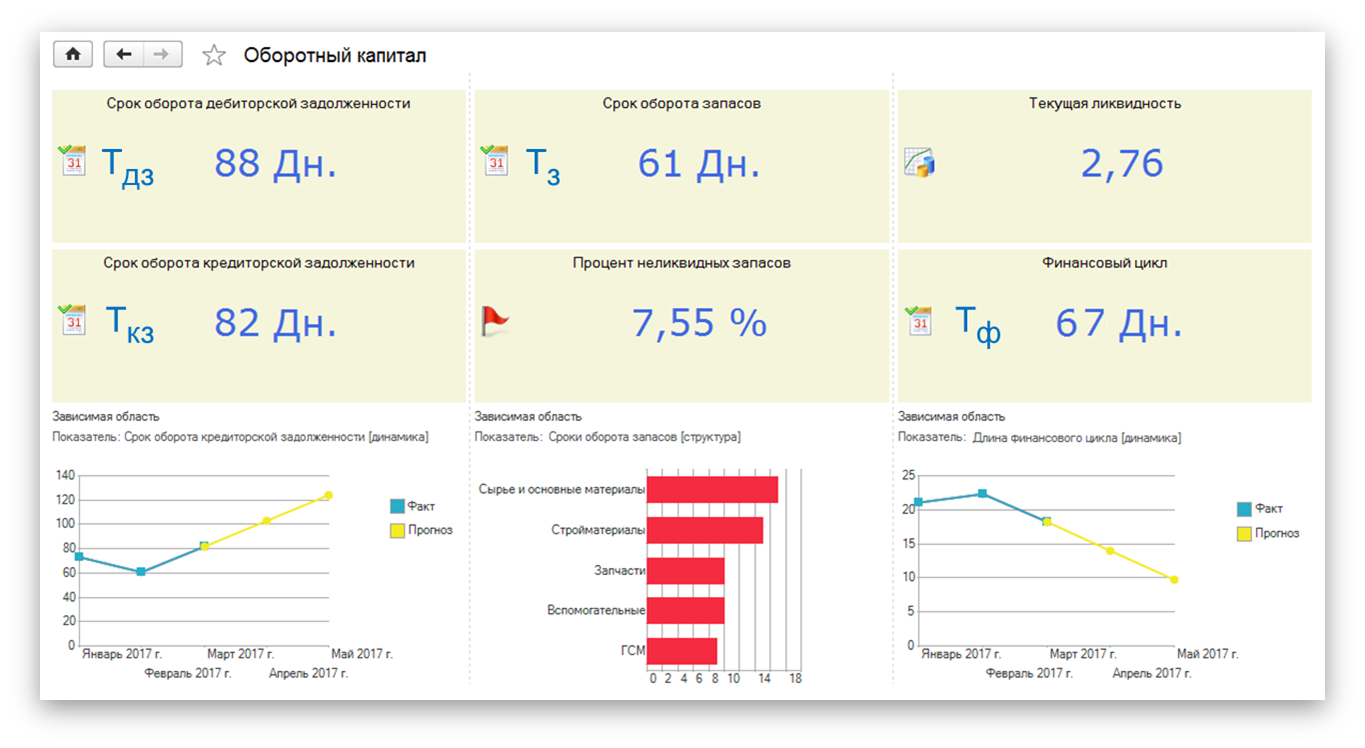1365x748 pixels.
Task: Click Прогноз yellow swatch in left chart legend
Action: click(397, 531)
